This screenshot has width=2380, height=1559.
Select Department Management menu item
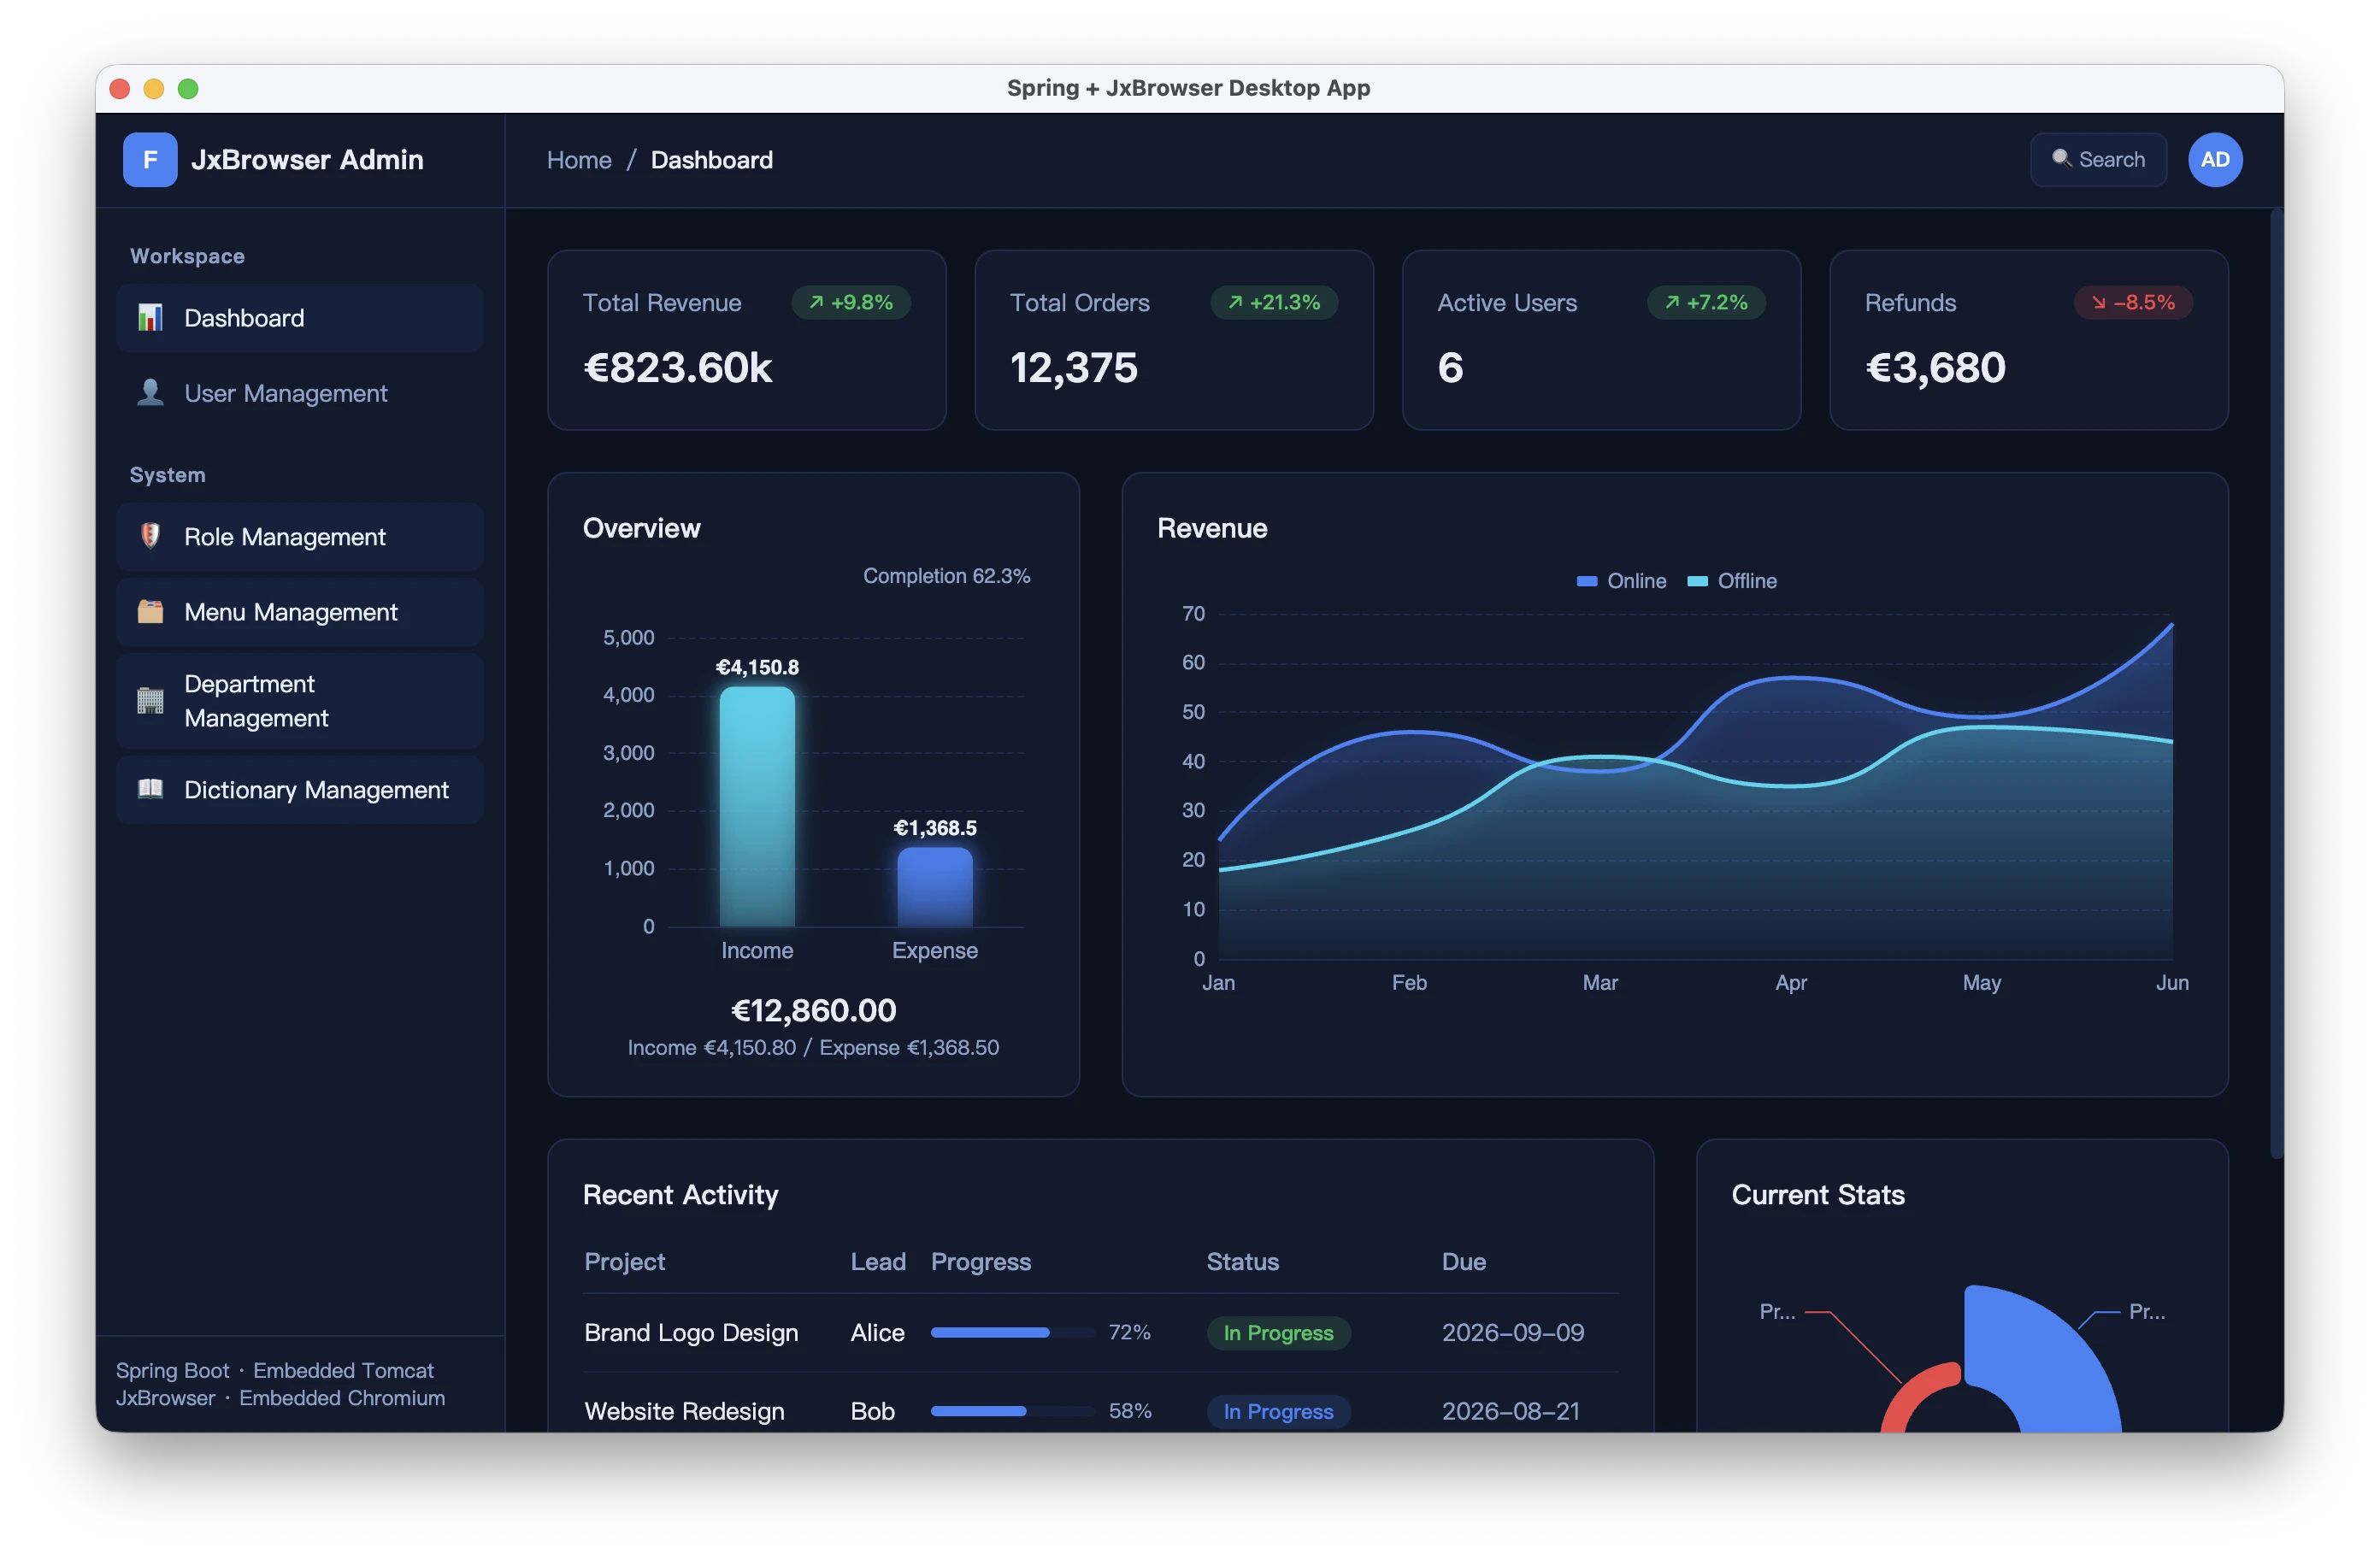point(300,701)
